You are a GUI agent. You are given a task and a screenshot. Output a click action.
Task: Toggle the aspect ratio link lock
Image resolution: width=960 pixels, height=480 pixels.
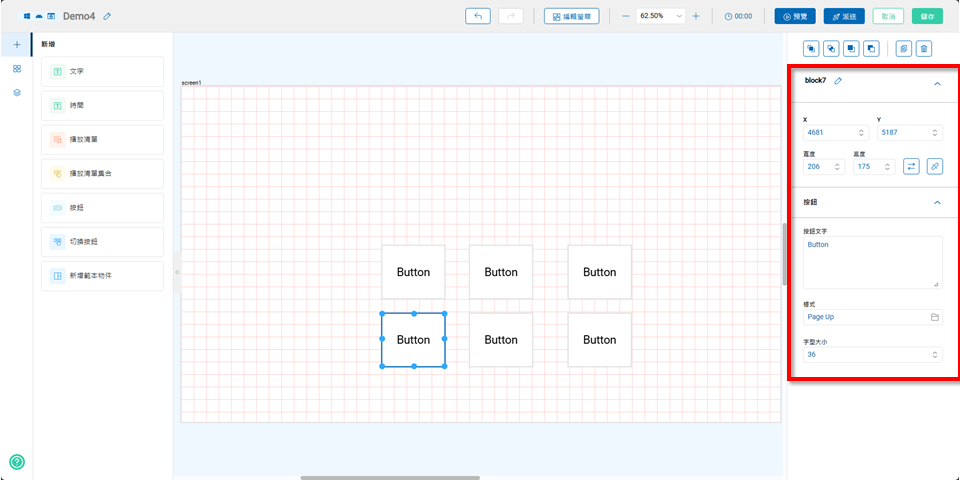click(x=934, y=166)
